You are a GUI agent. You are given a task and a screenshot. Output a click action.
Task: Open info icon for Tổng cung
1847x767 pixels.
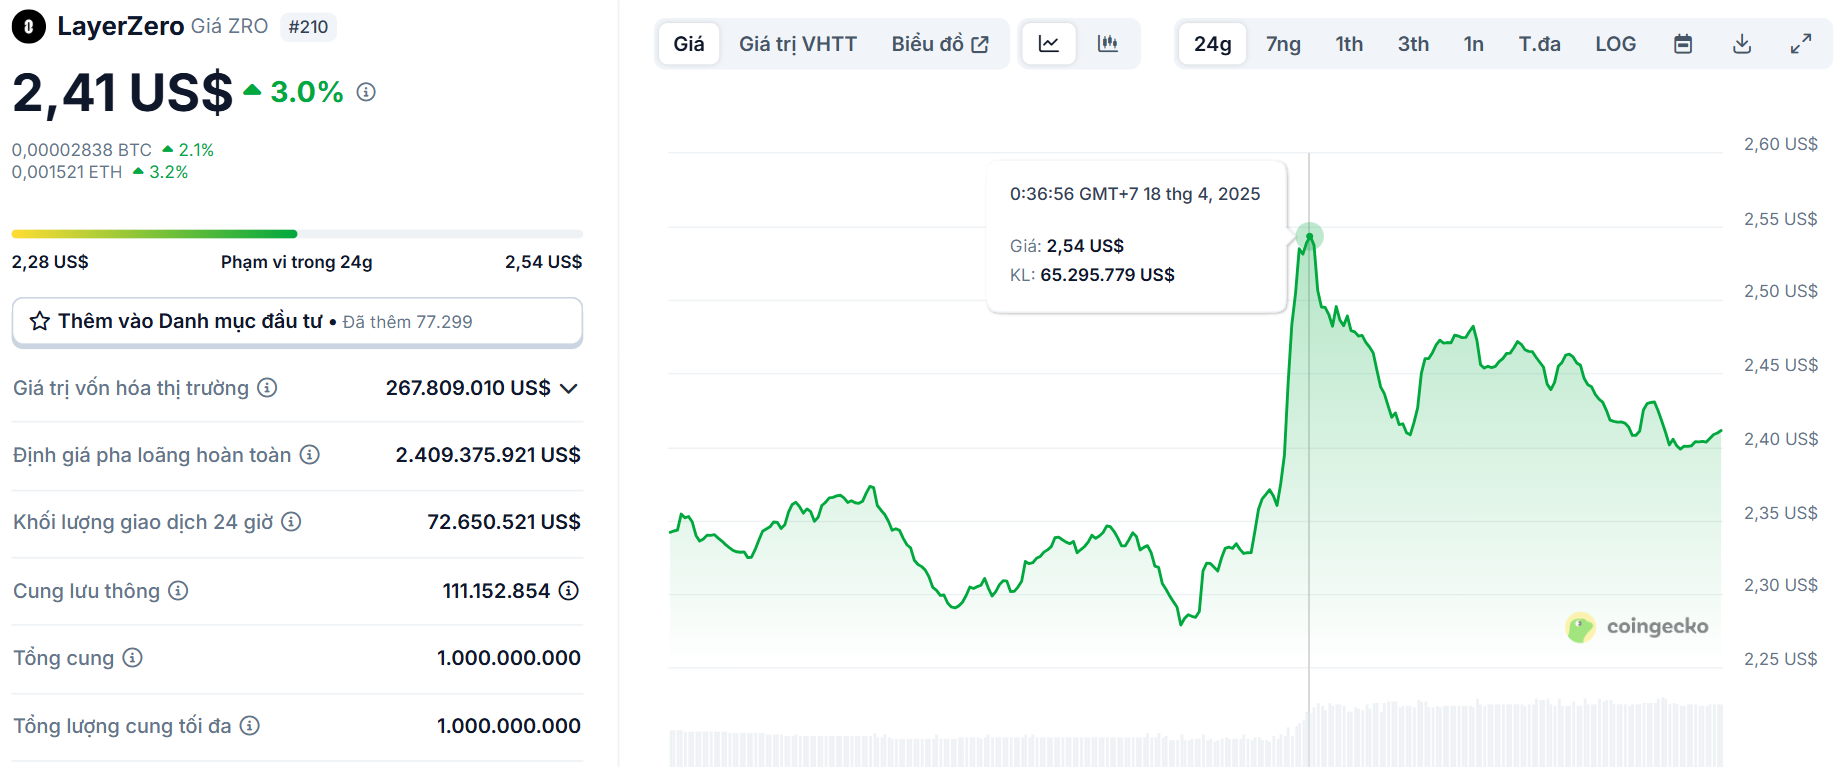[132, 658]
